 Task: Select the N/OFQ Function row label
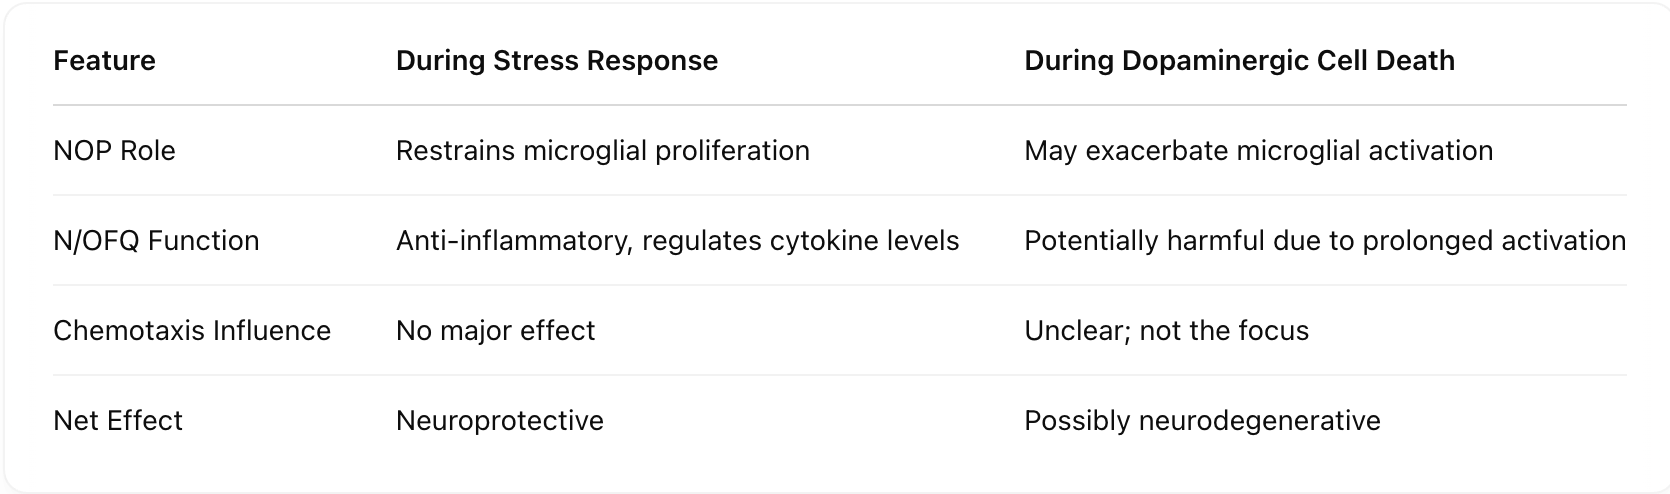pos(156,241)
